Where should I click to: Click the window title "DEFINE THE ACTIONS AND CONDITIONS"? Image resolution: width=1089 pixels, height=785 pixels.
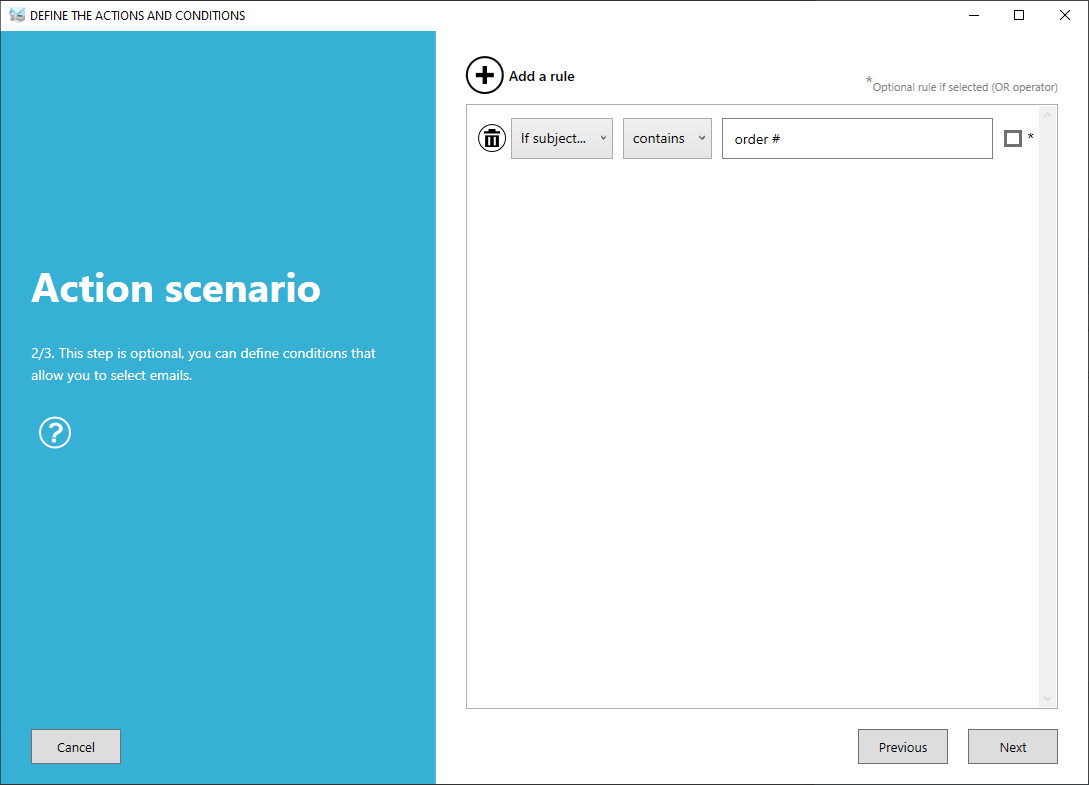point(138,15)
